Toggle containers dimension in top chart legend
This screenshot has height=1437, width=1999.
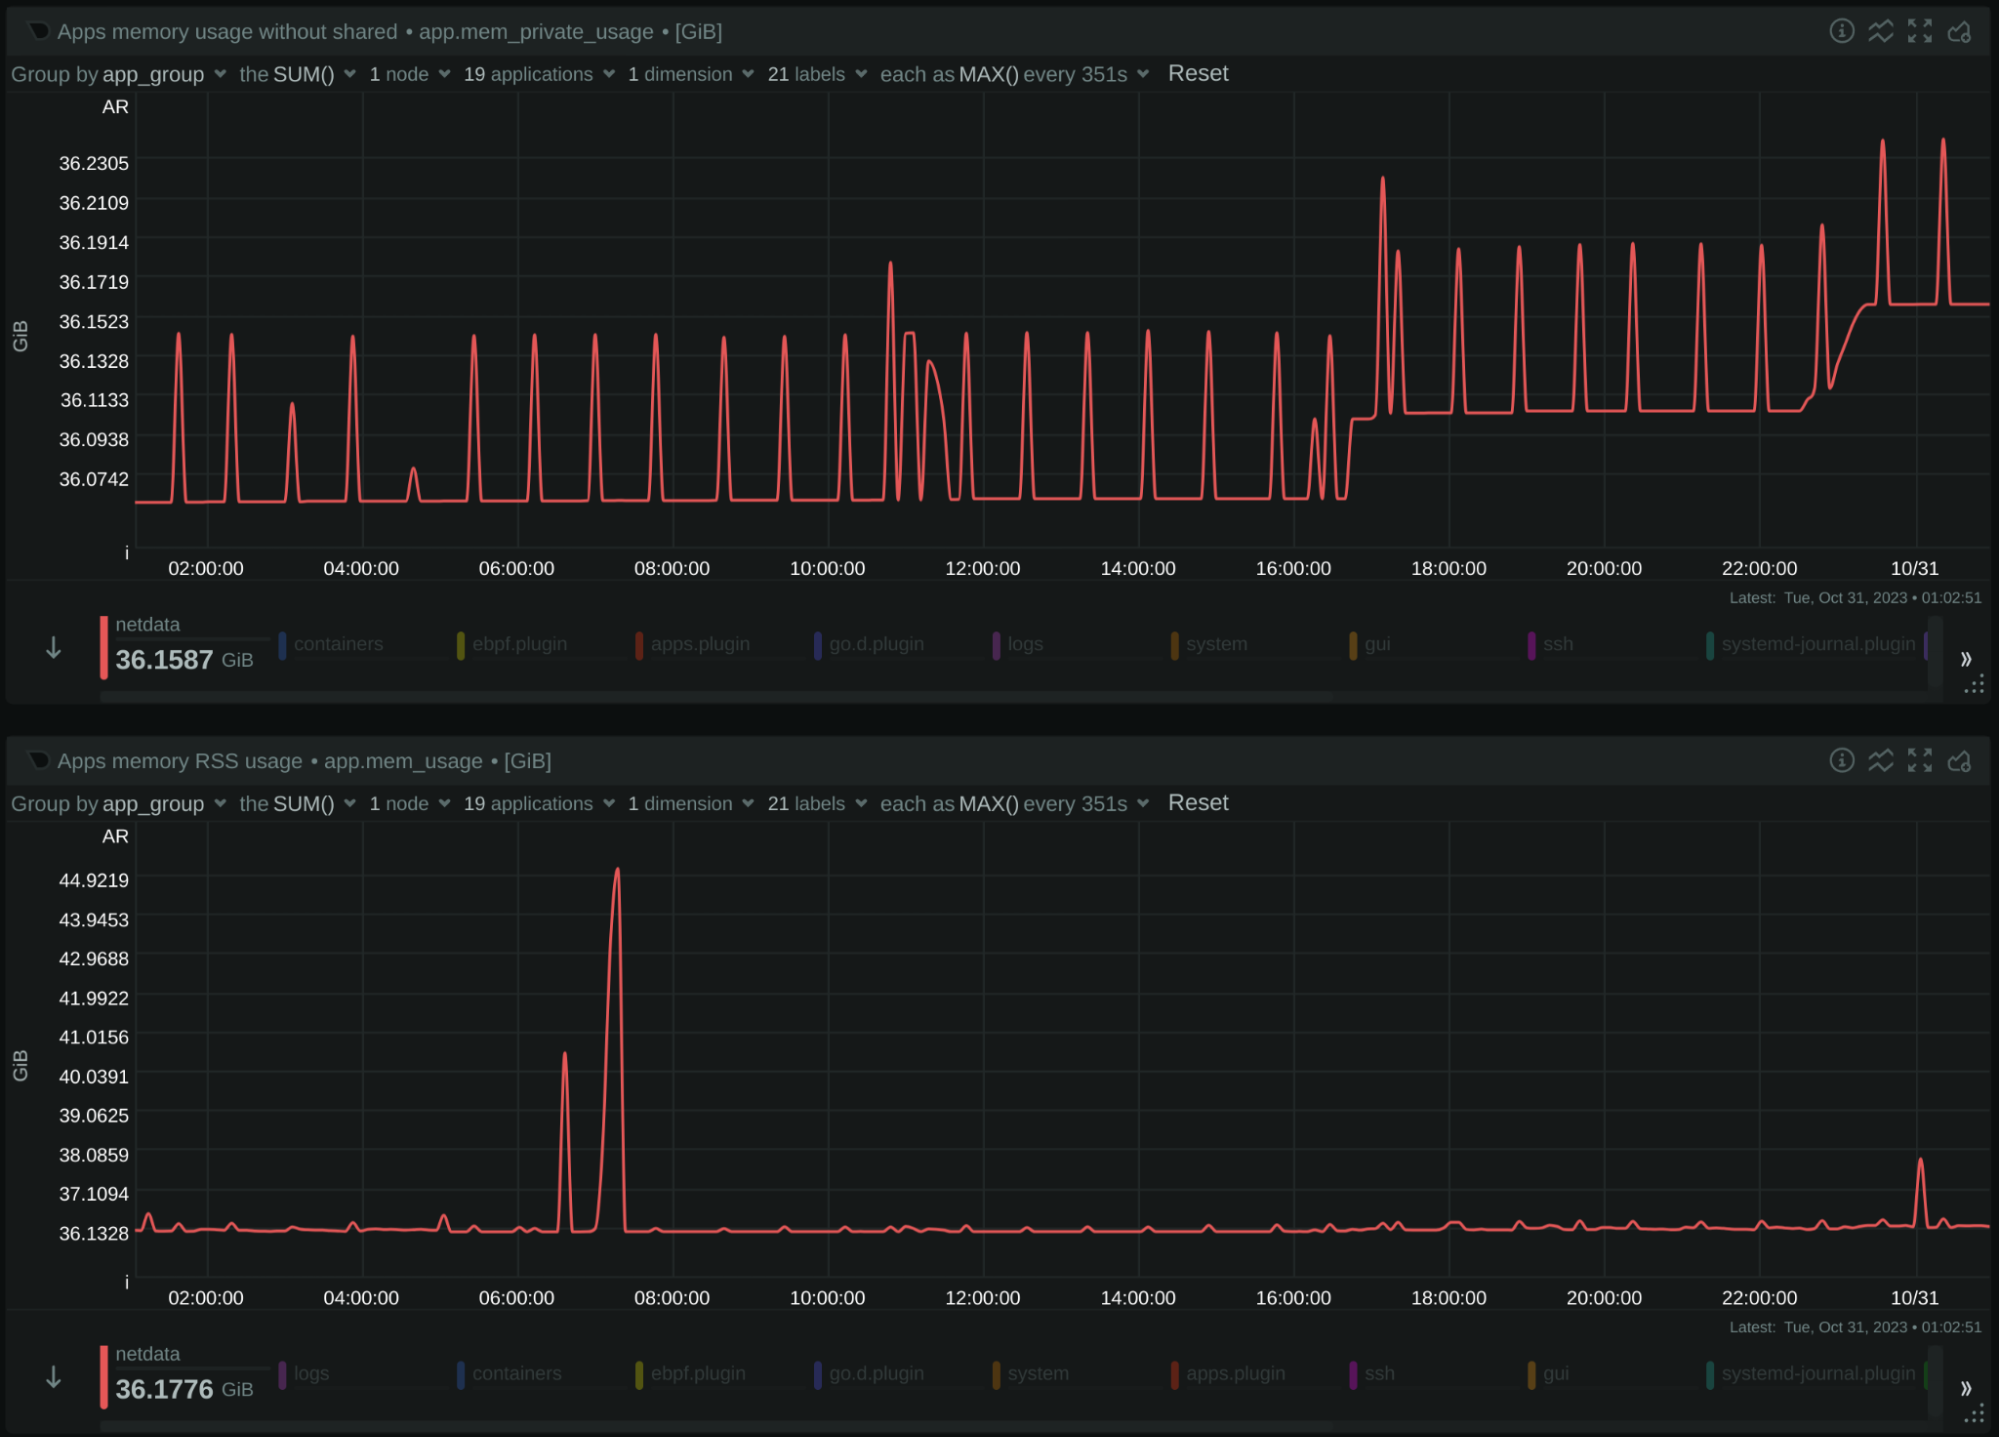point(338,644)
